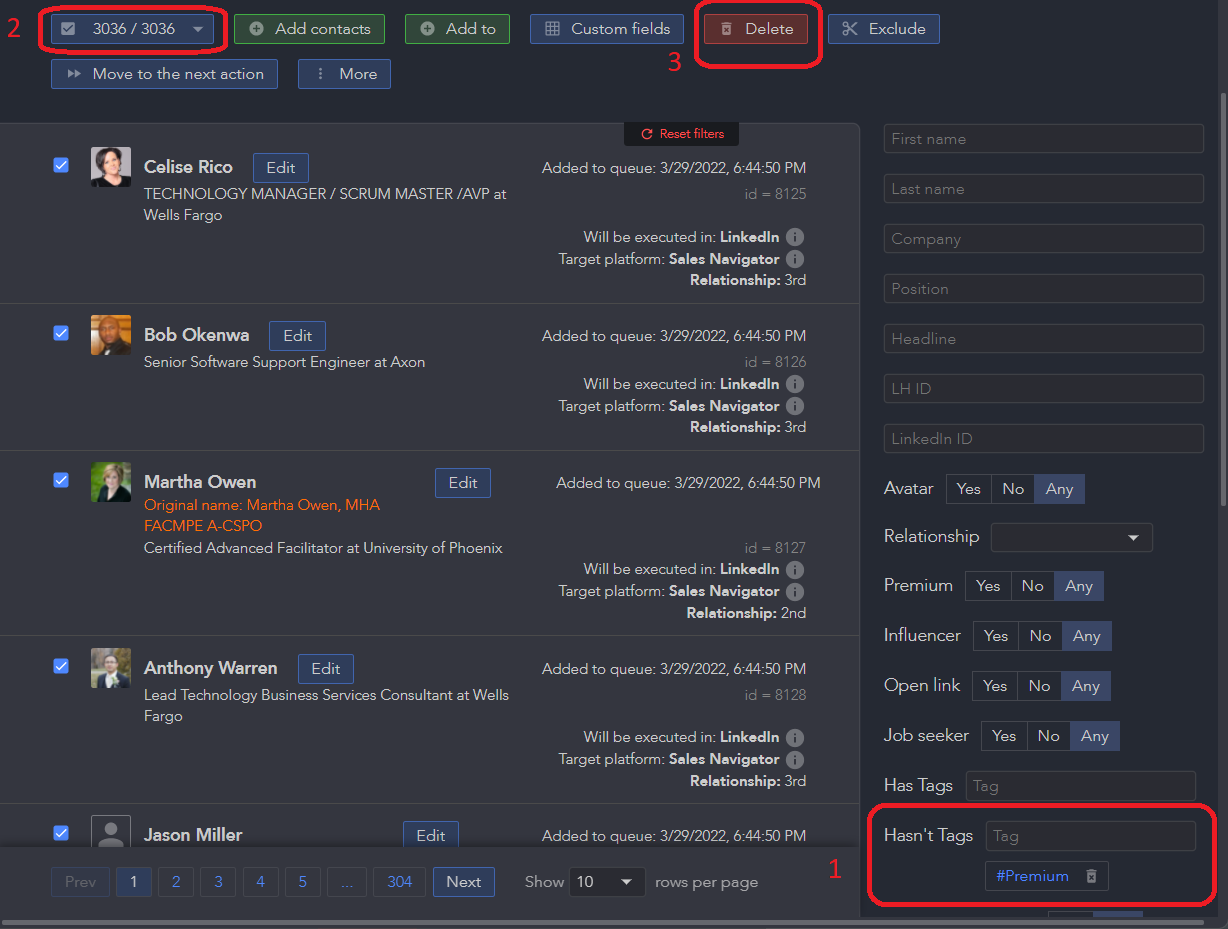The width and height of the screenshot is (1228, 929).
Task: Click the Reset filters refresh icon
Action: tap(649, 133)
